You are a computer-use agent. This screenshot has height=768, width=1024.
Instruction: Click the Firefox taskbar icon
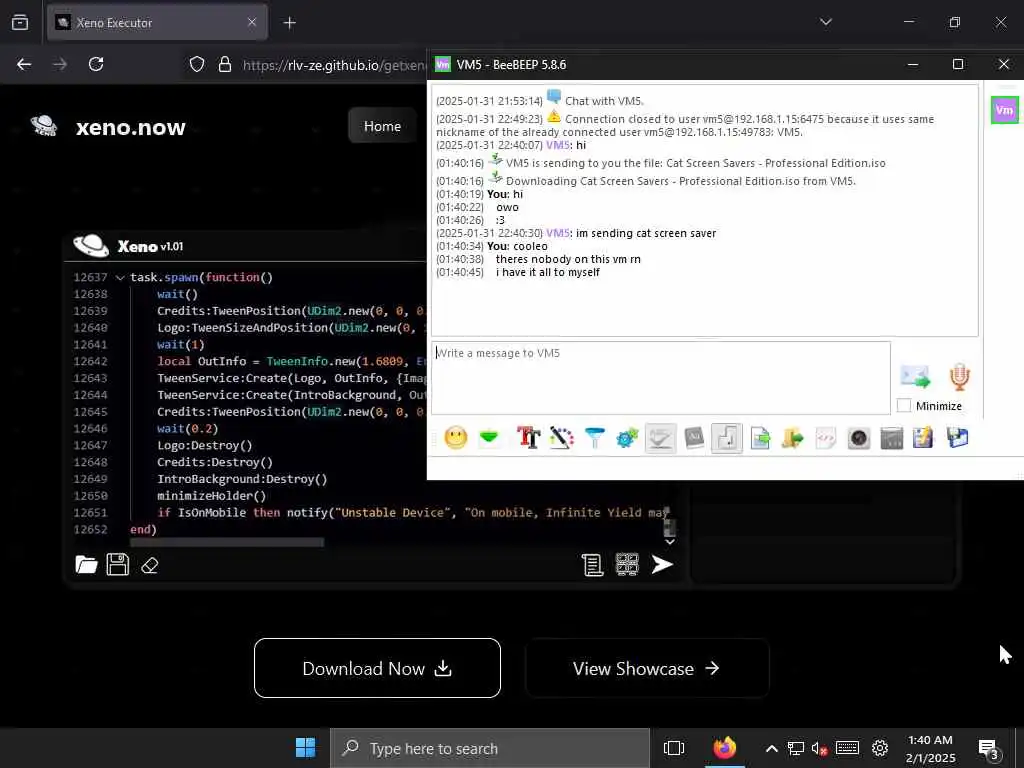point(724,748)
